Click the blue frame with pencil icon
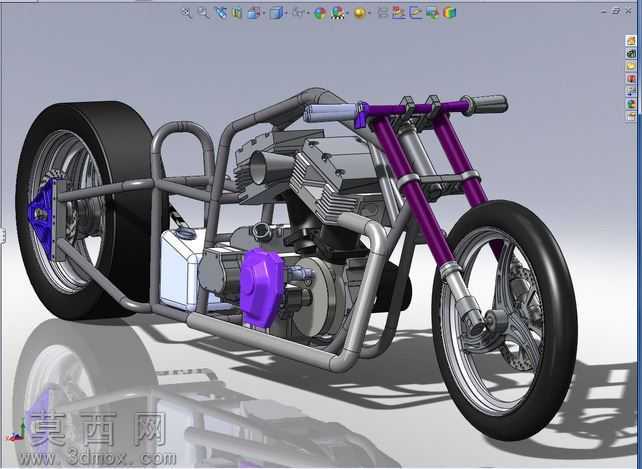642x469 pixels. point(416,13)
